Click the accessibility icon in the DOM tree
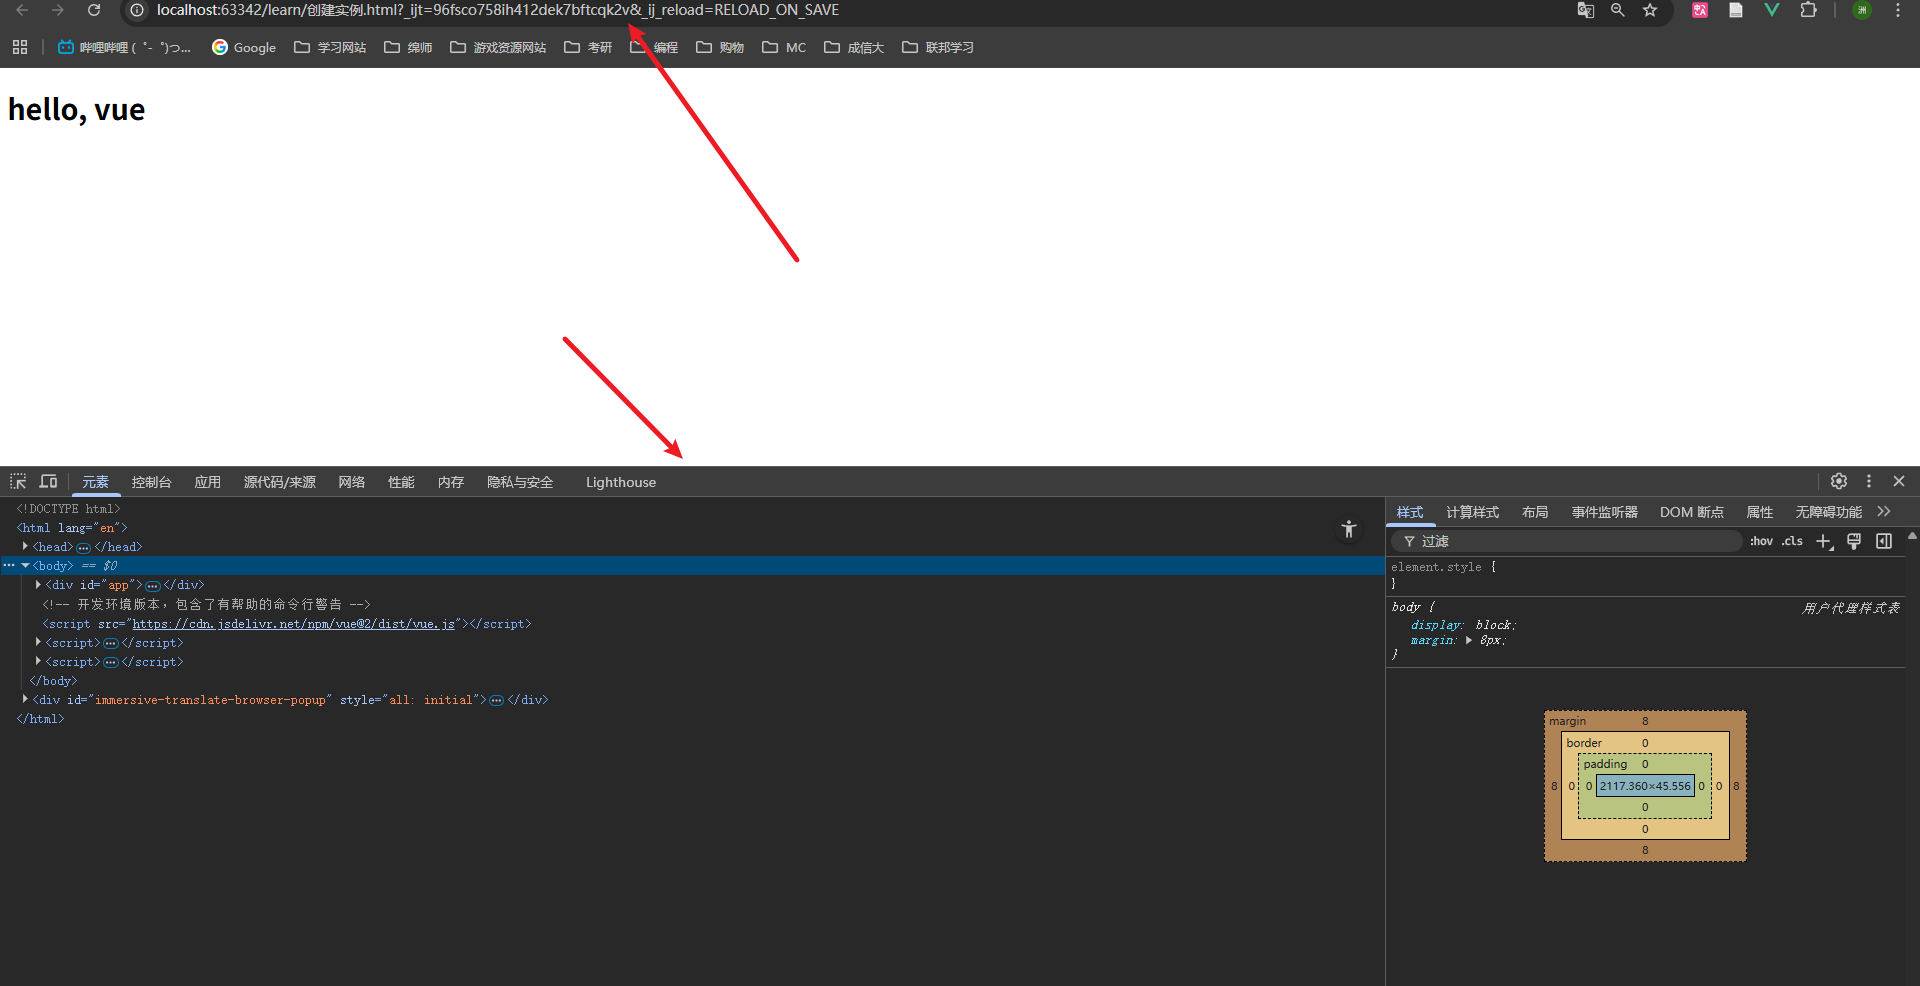Viewport: 1920px width, 986px height. 1349,529
